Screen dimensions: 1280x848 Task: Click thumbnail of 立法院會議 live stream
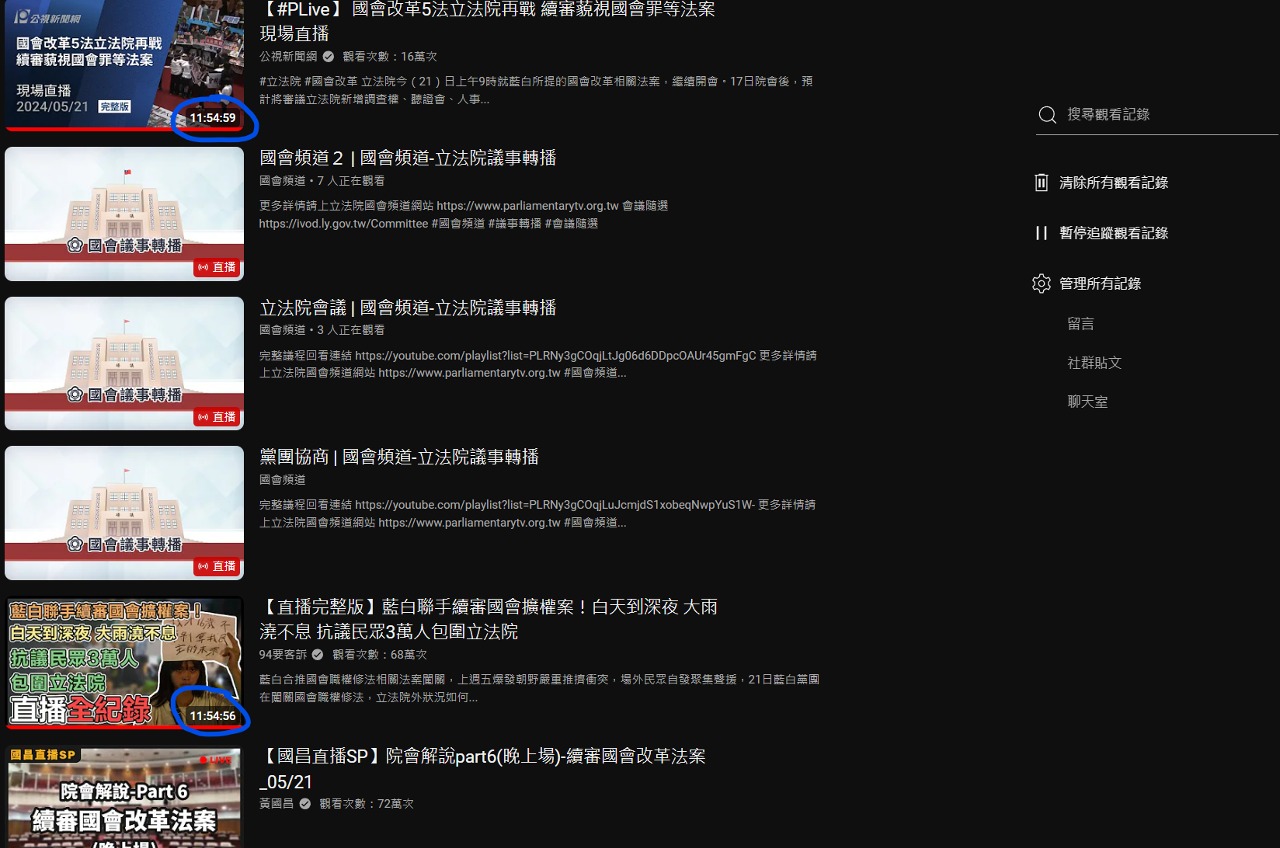[x=124, y=364]
